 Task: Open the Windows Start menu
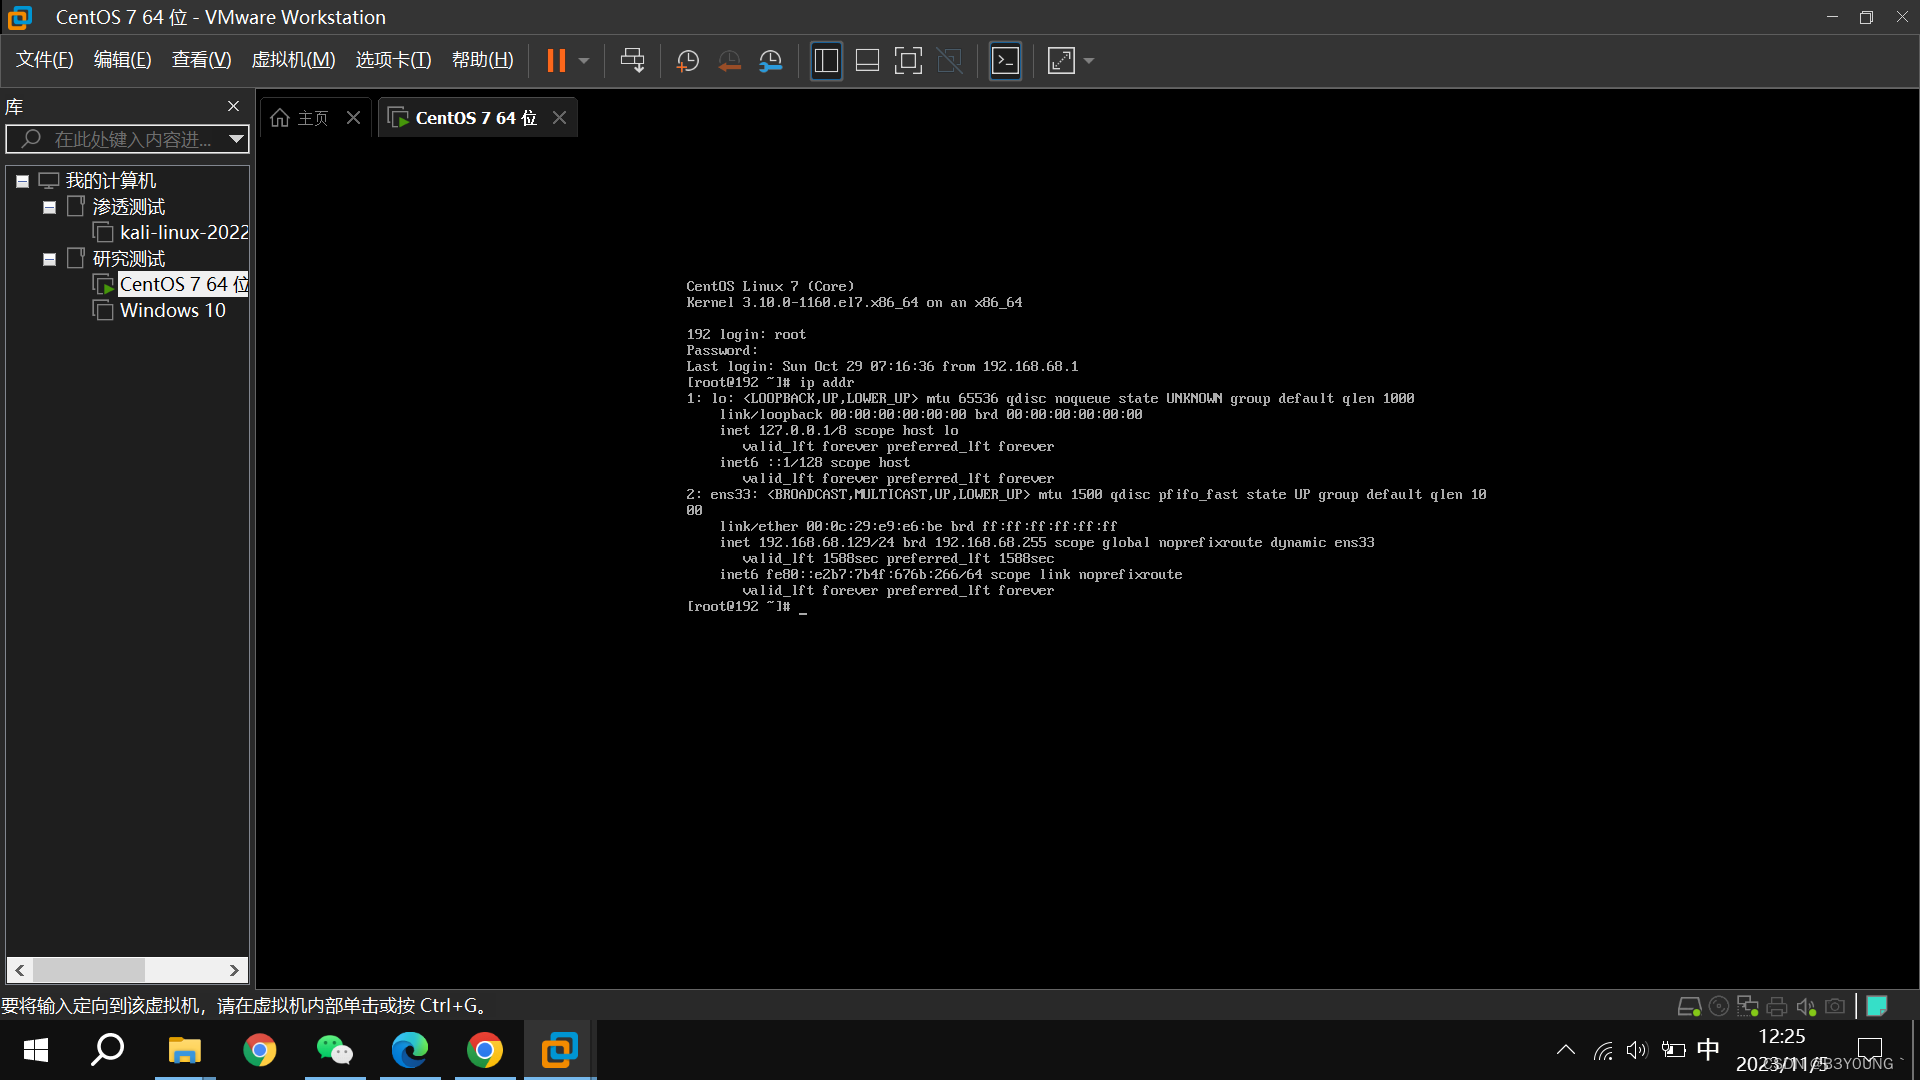coord(34,1050)
